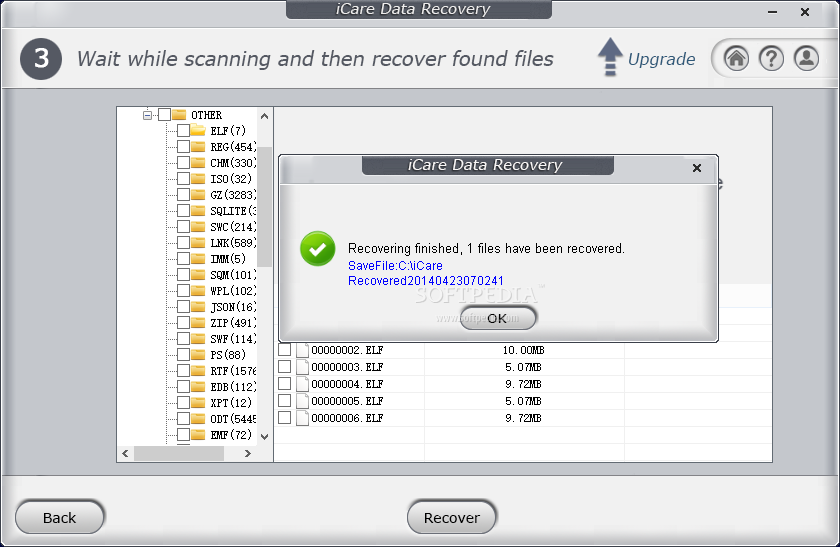This screenshot has width=840, height=547.
Task: Click the Upgrade link text
Action: coord(661,59)
